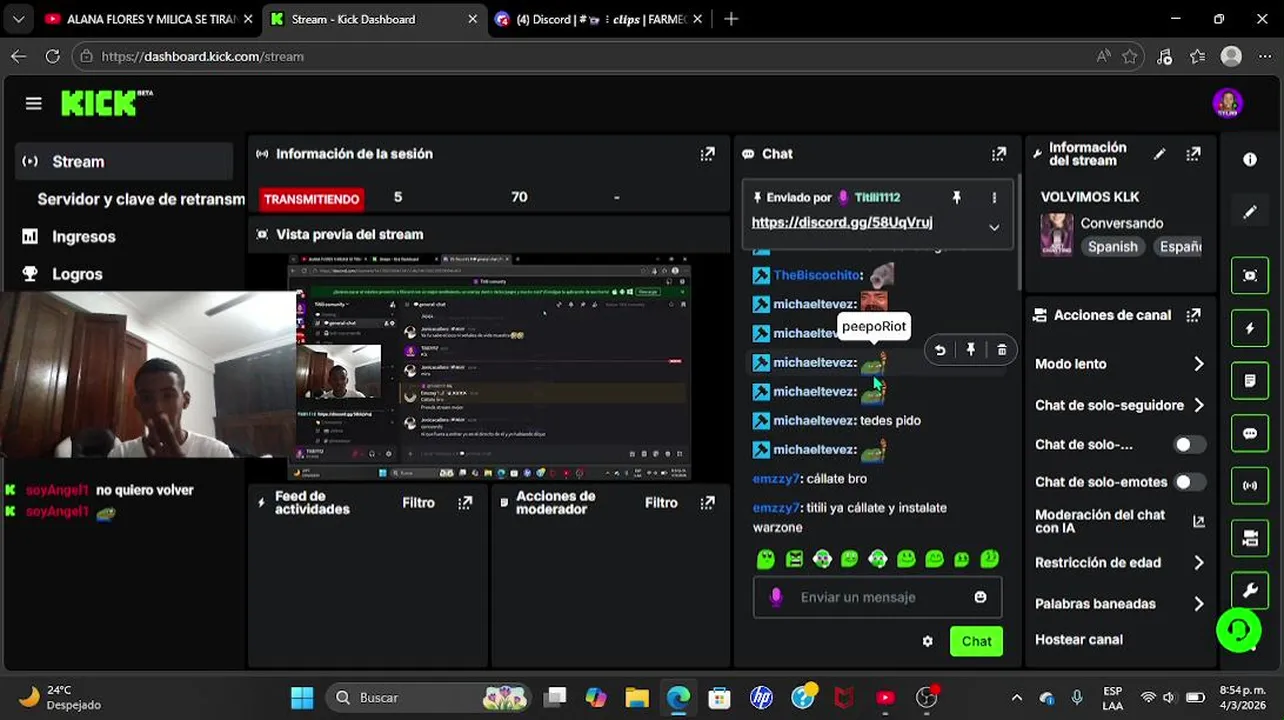Unpin the pinned message in chat
1284x720 pixels.
(x=956, y=198)
